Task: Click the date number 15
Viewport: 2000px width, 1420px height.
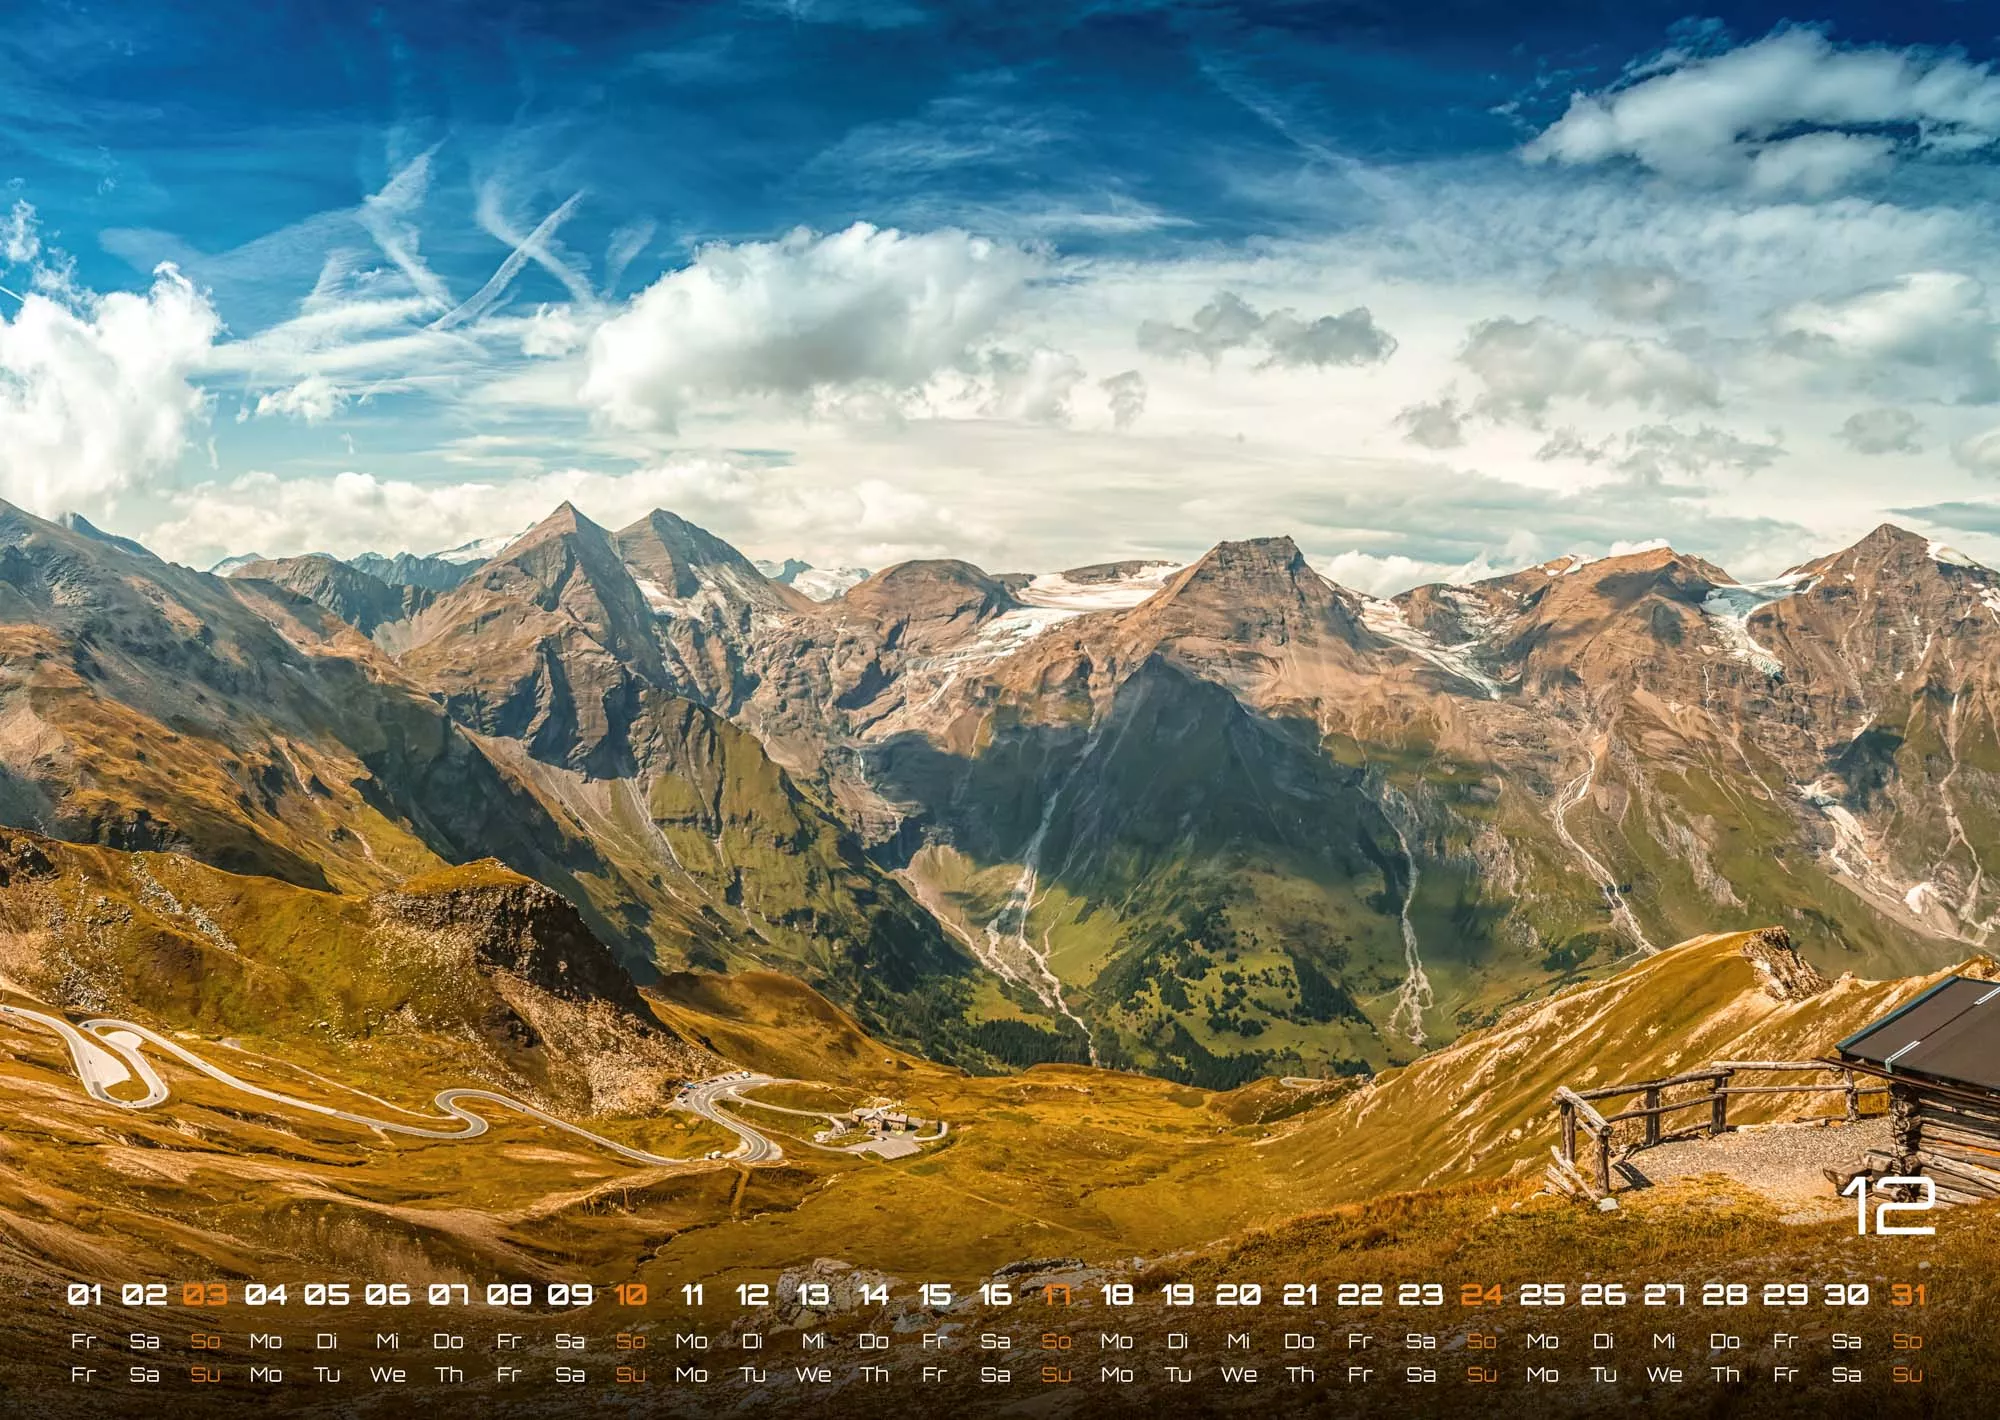Action: point(935,1295)
